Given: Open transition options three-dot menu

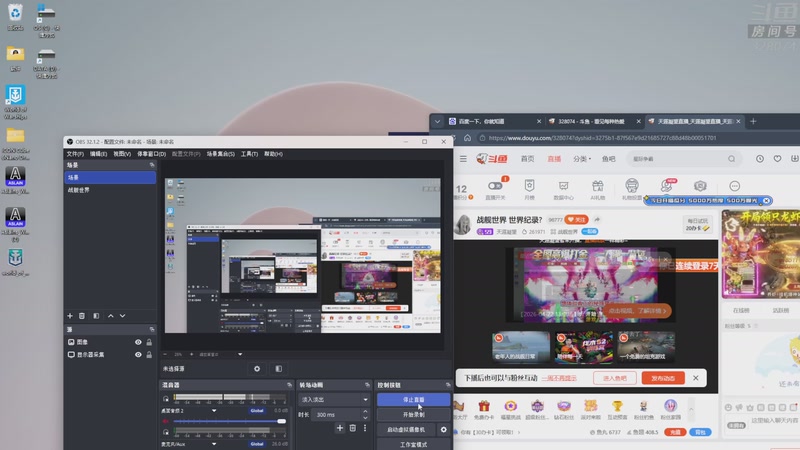Looking at the screenshot, I should pyautogui.click(x=365, y=428).
